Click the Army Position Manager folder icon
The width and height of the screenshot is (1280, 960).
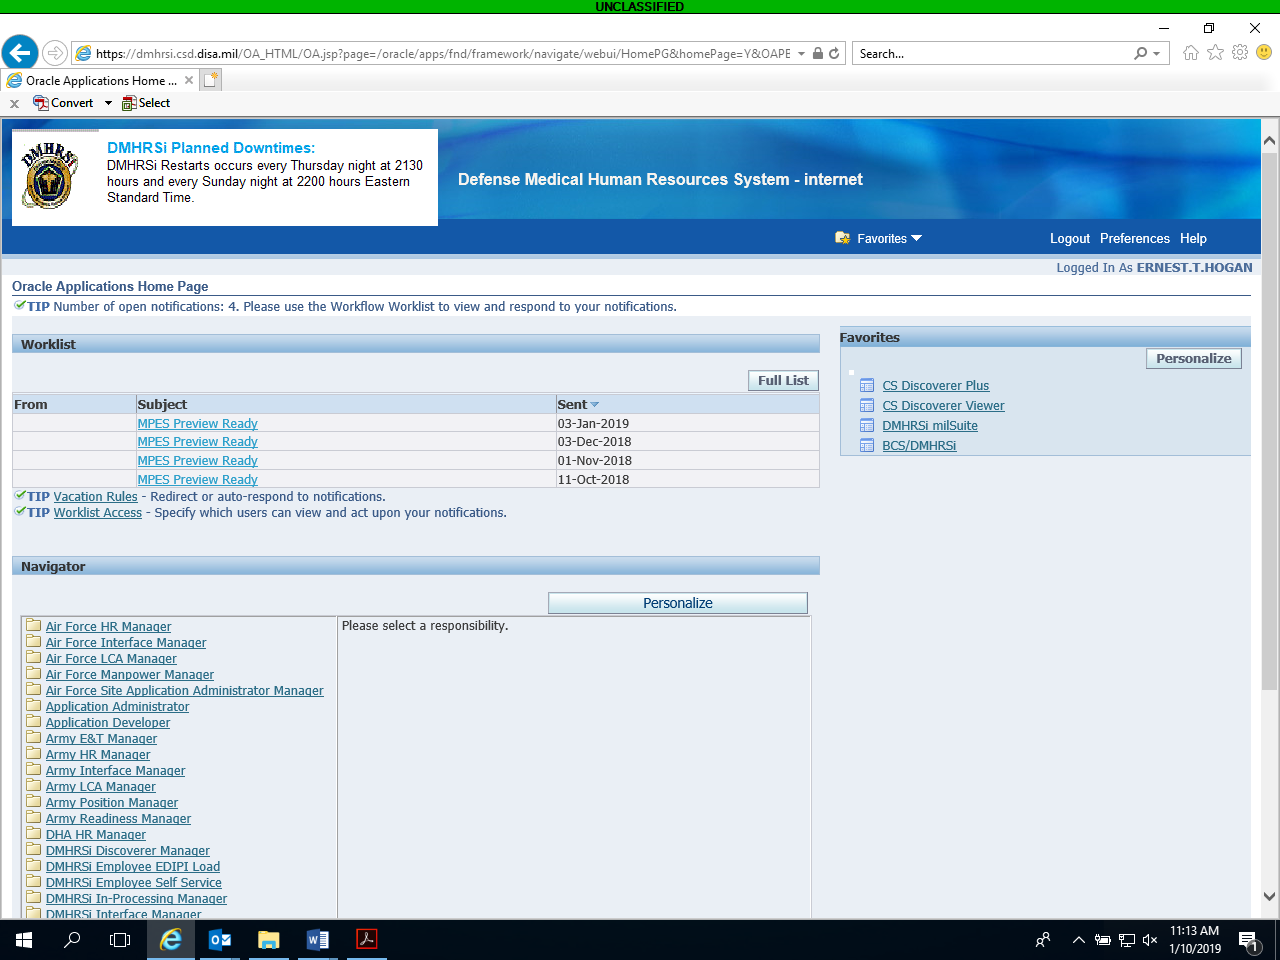point(33,801)
